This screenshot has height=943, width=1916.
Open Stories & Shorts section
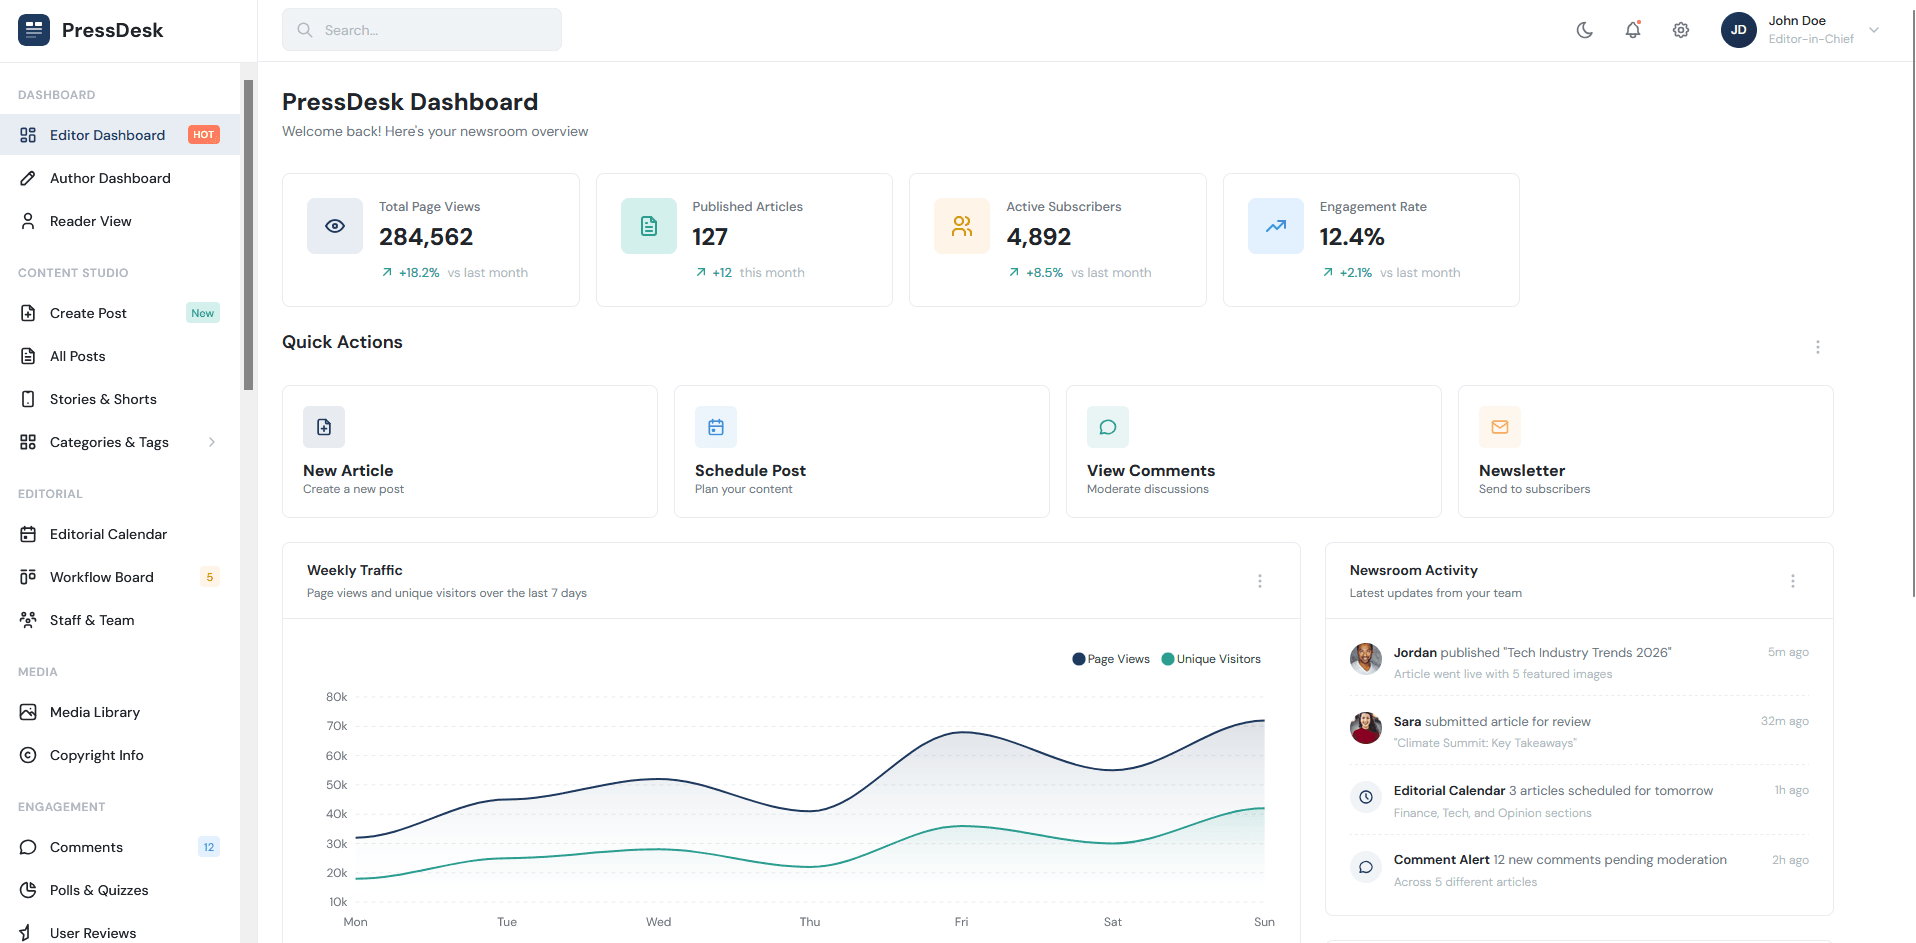(x=120, y=399)
